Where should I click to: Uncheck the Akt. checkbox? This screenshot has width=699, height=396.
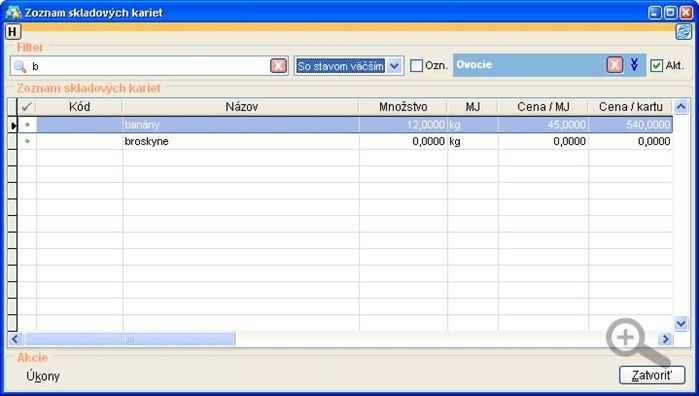656,66
